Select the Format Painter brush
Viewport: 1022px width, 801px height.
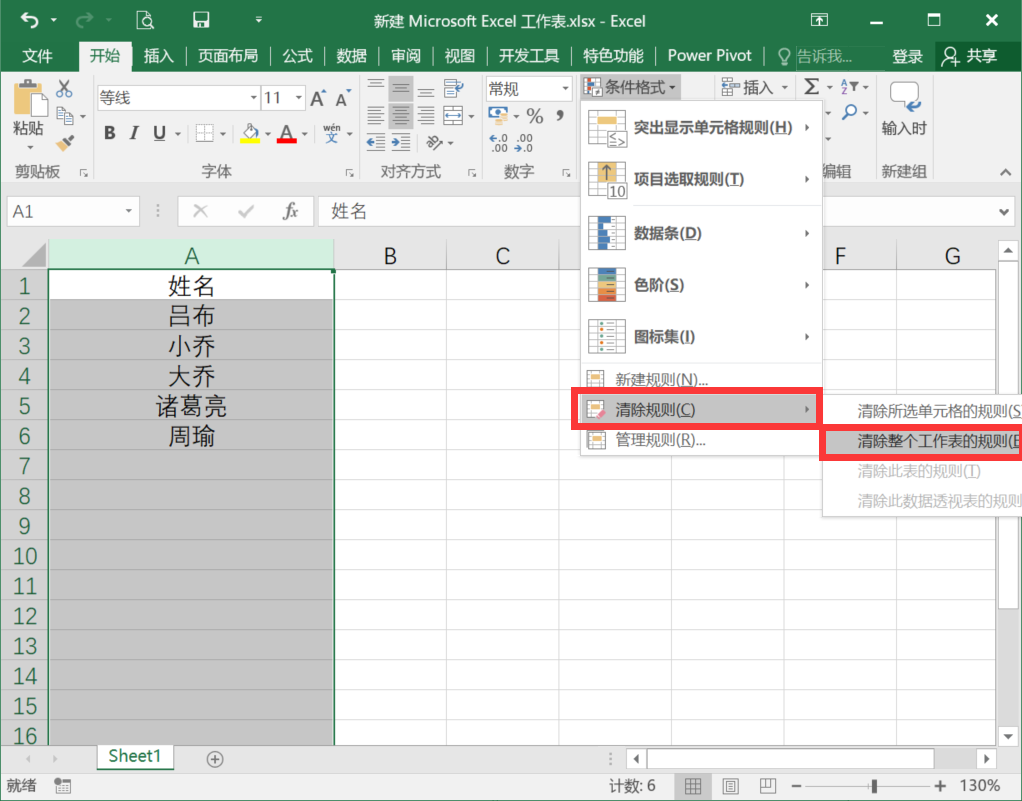65,143
